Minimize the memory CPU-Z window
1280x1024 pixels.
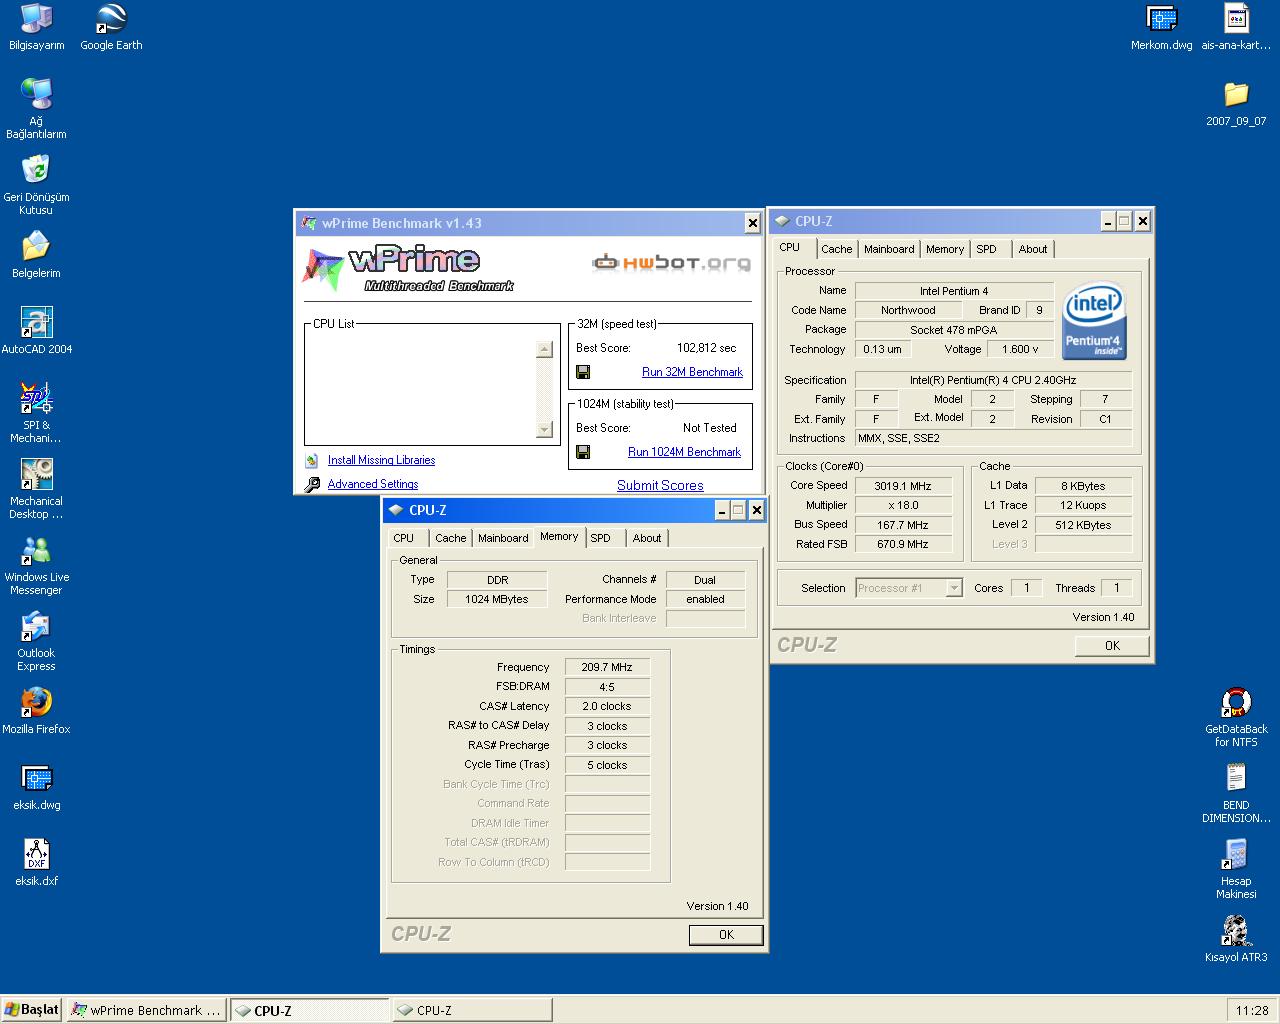coord(722,510)
